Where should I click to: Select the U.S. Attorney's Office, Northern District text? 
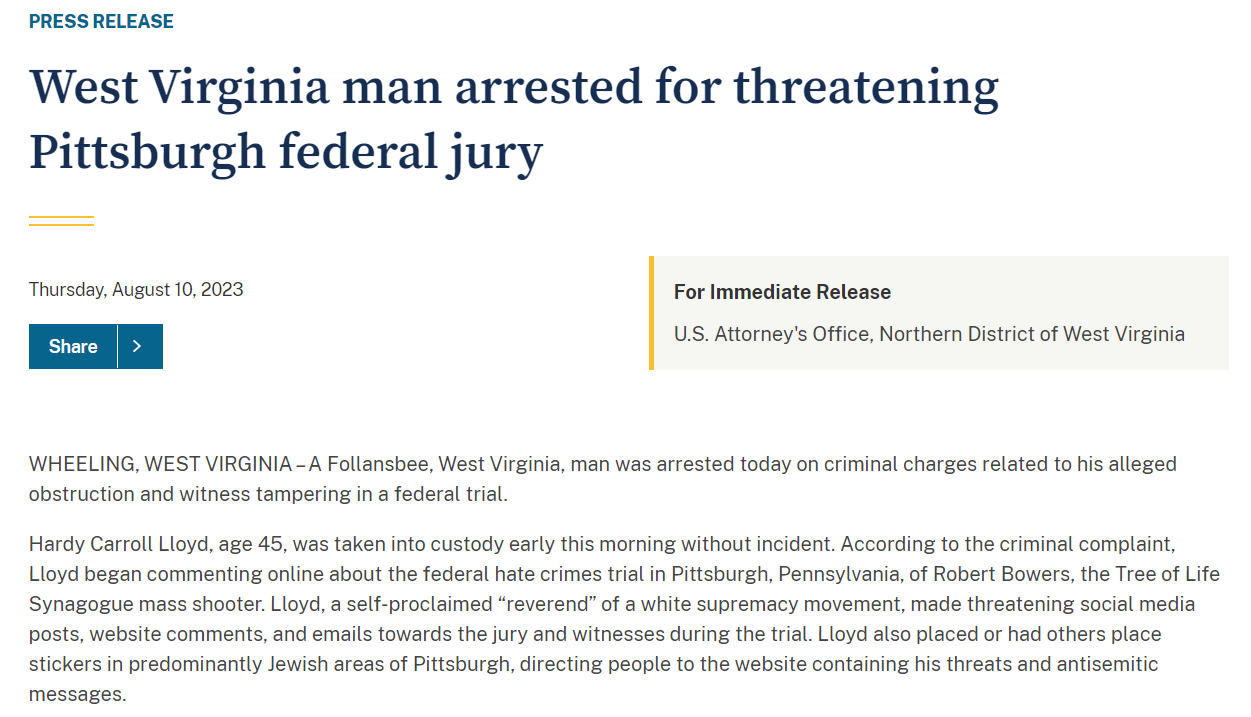click(x=928, y=334)
